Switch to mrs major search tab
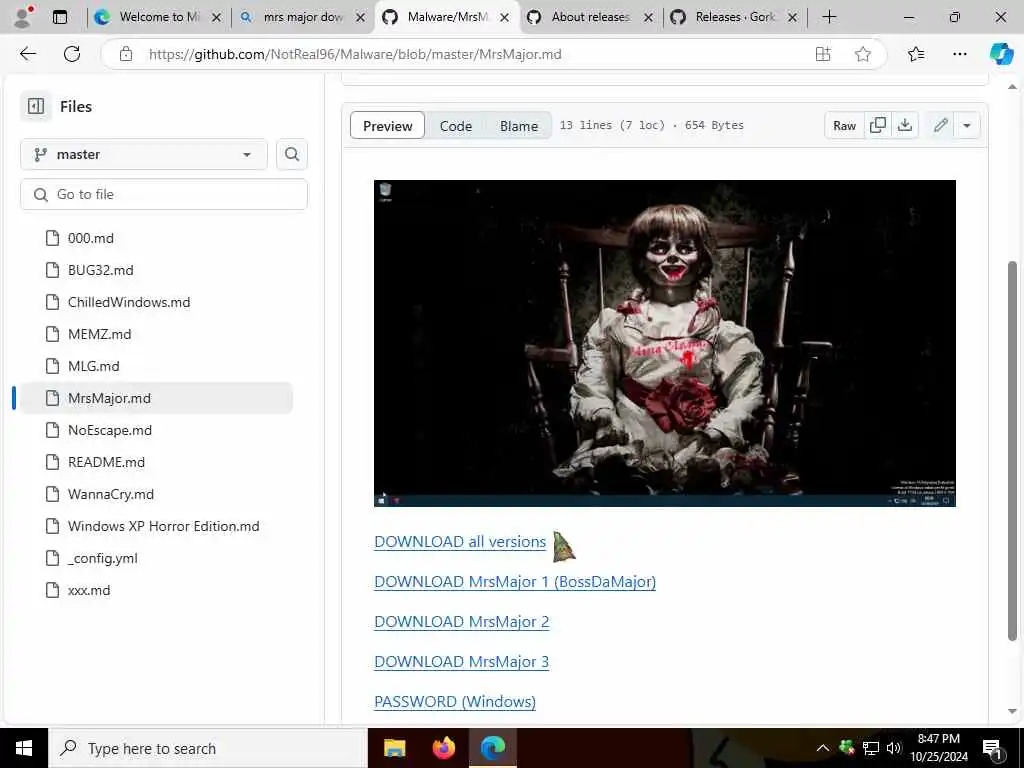 (303, 17)
